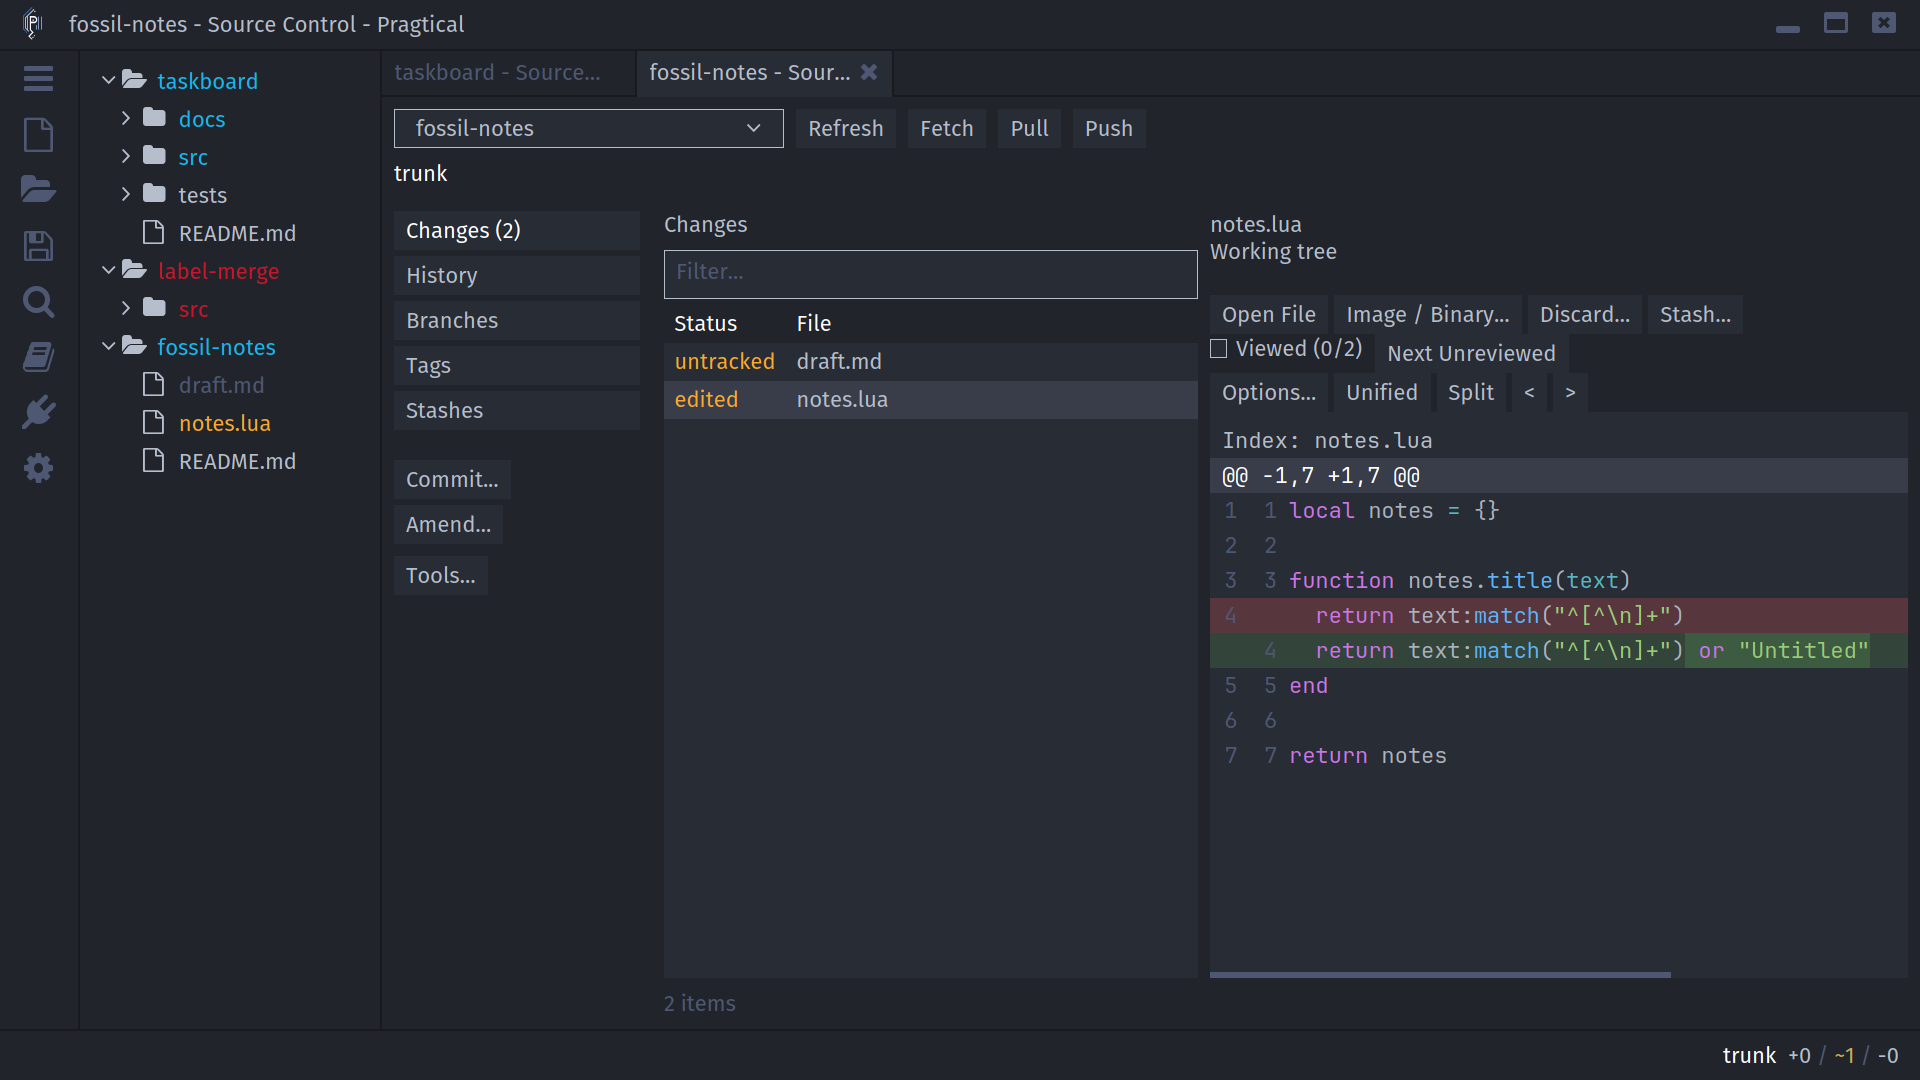Select the Branches section

tap(516, 320)
